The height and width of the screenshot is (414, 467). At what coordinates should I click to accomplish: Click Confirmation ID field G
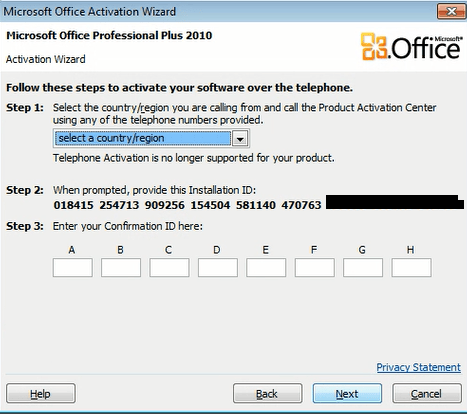(363, 267)
